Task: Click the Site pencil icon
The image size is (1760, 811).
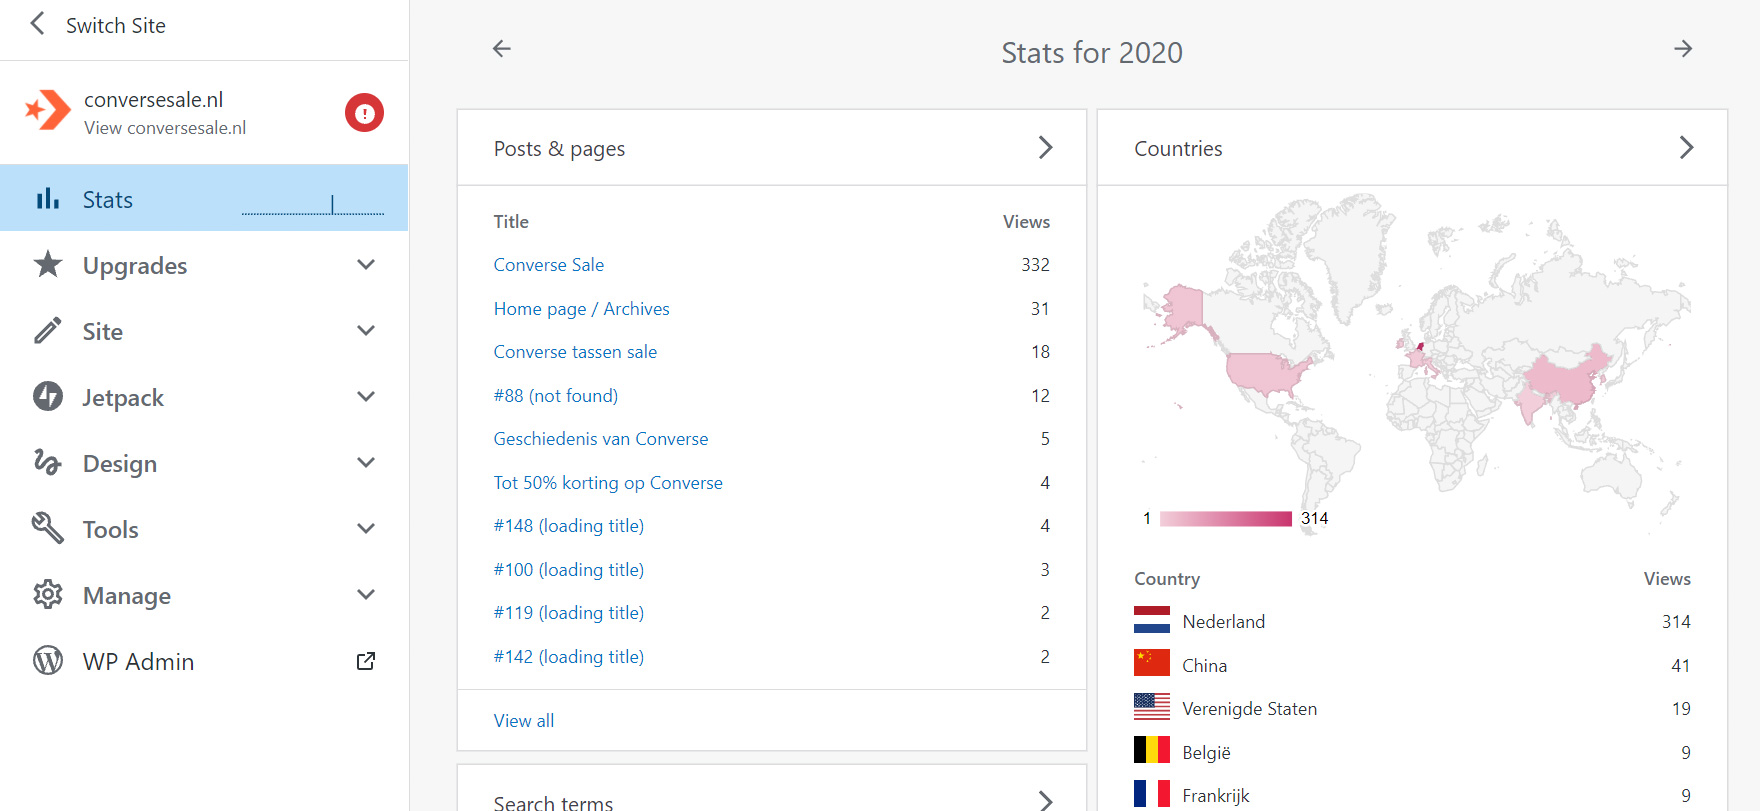Action: [x=48, y=330]
